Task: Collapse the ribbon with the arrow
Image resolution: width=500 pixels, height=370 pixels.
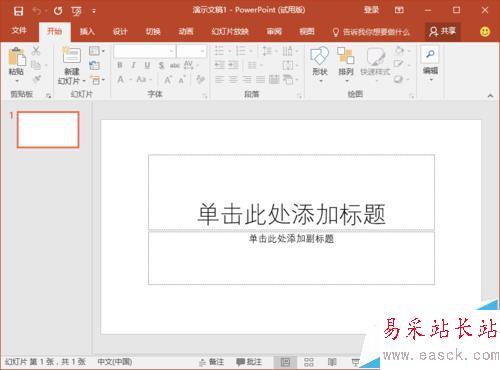Action: click(x=490, y=96)
